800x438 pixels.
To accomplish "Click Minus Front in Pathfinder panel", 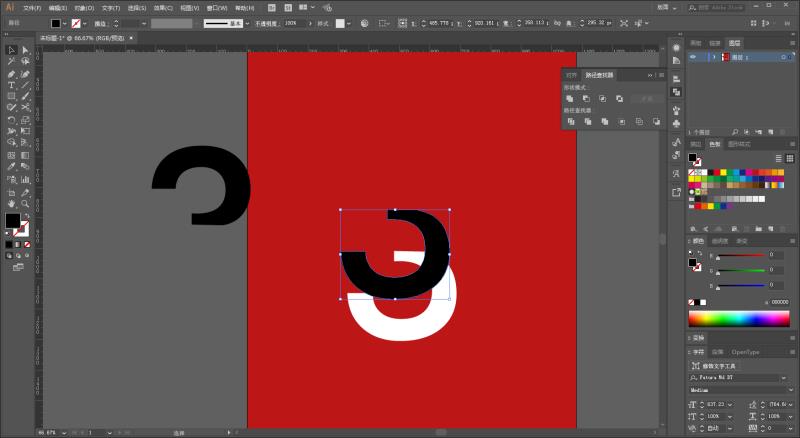I will click(586, 99).
